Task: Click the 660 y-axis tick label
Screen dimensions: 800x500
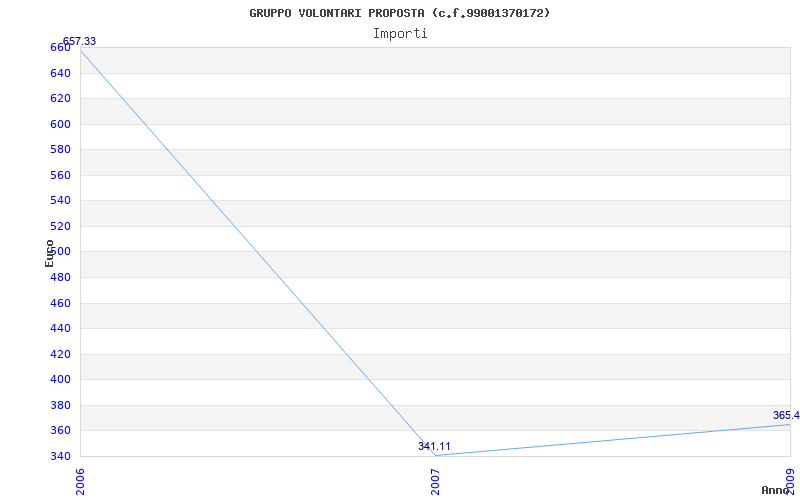Action: 60,47
